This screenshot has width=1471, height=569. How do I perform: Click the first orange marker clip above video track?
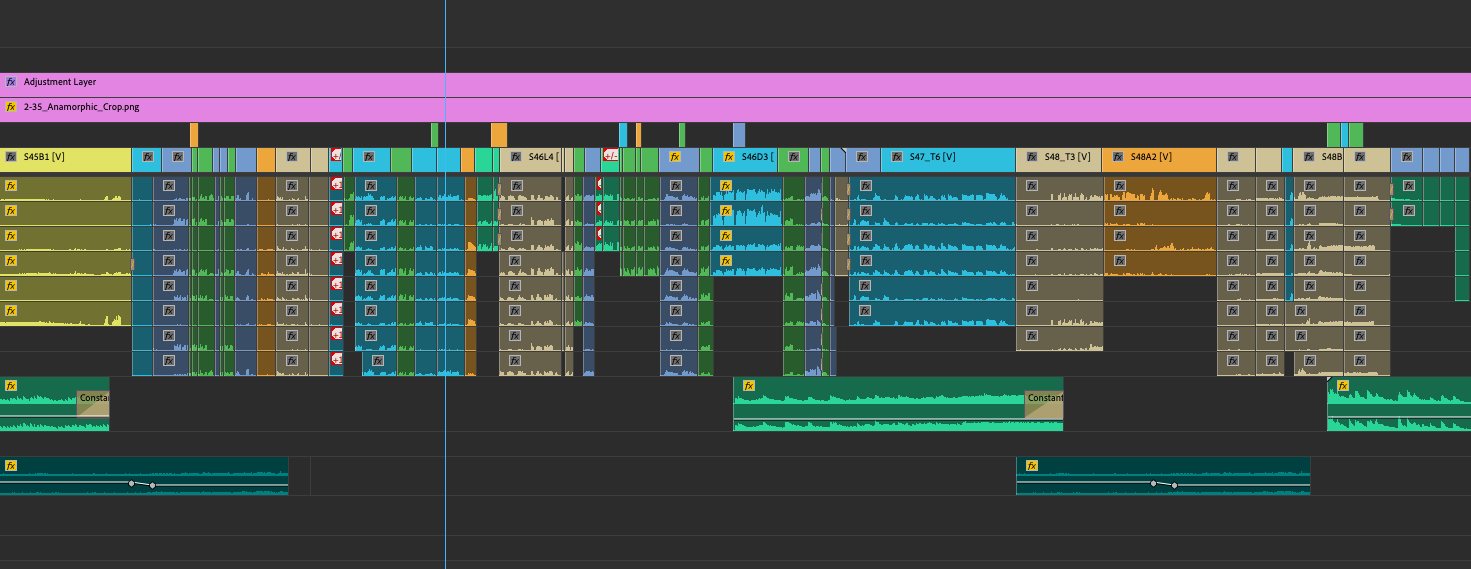coord(194,135)
